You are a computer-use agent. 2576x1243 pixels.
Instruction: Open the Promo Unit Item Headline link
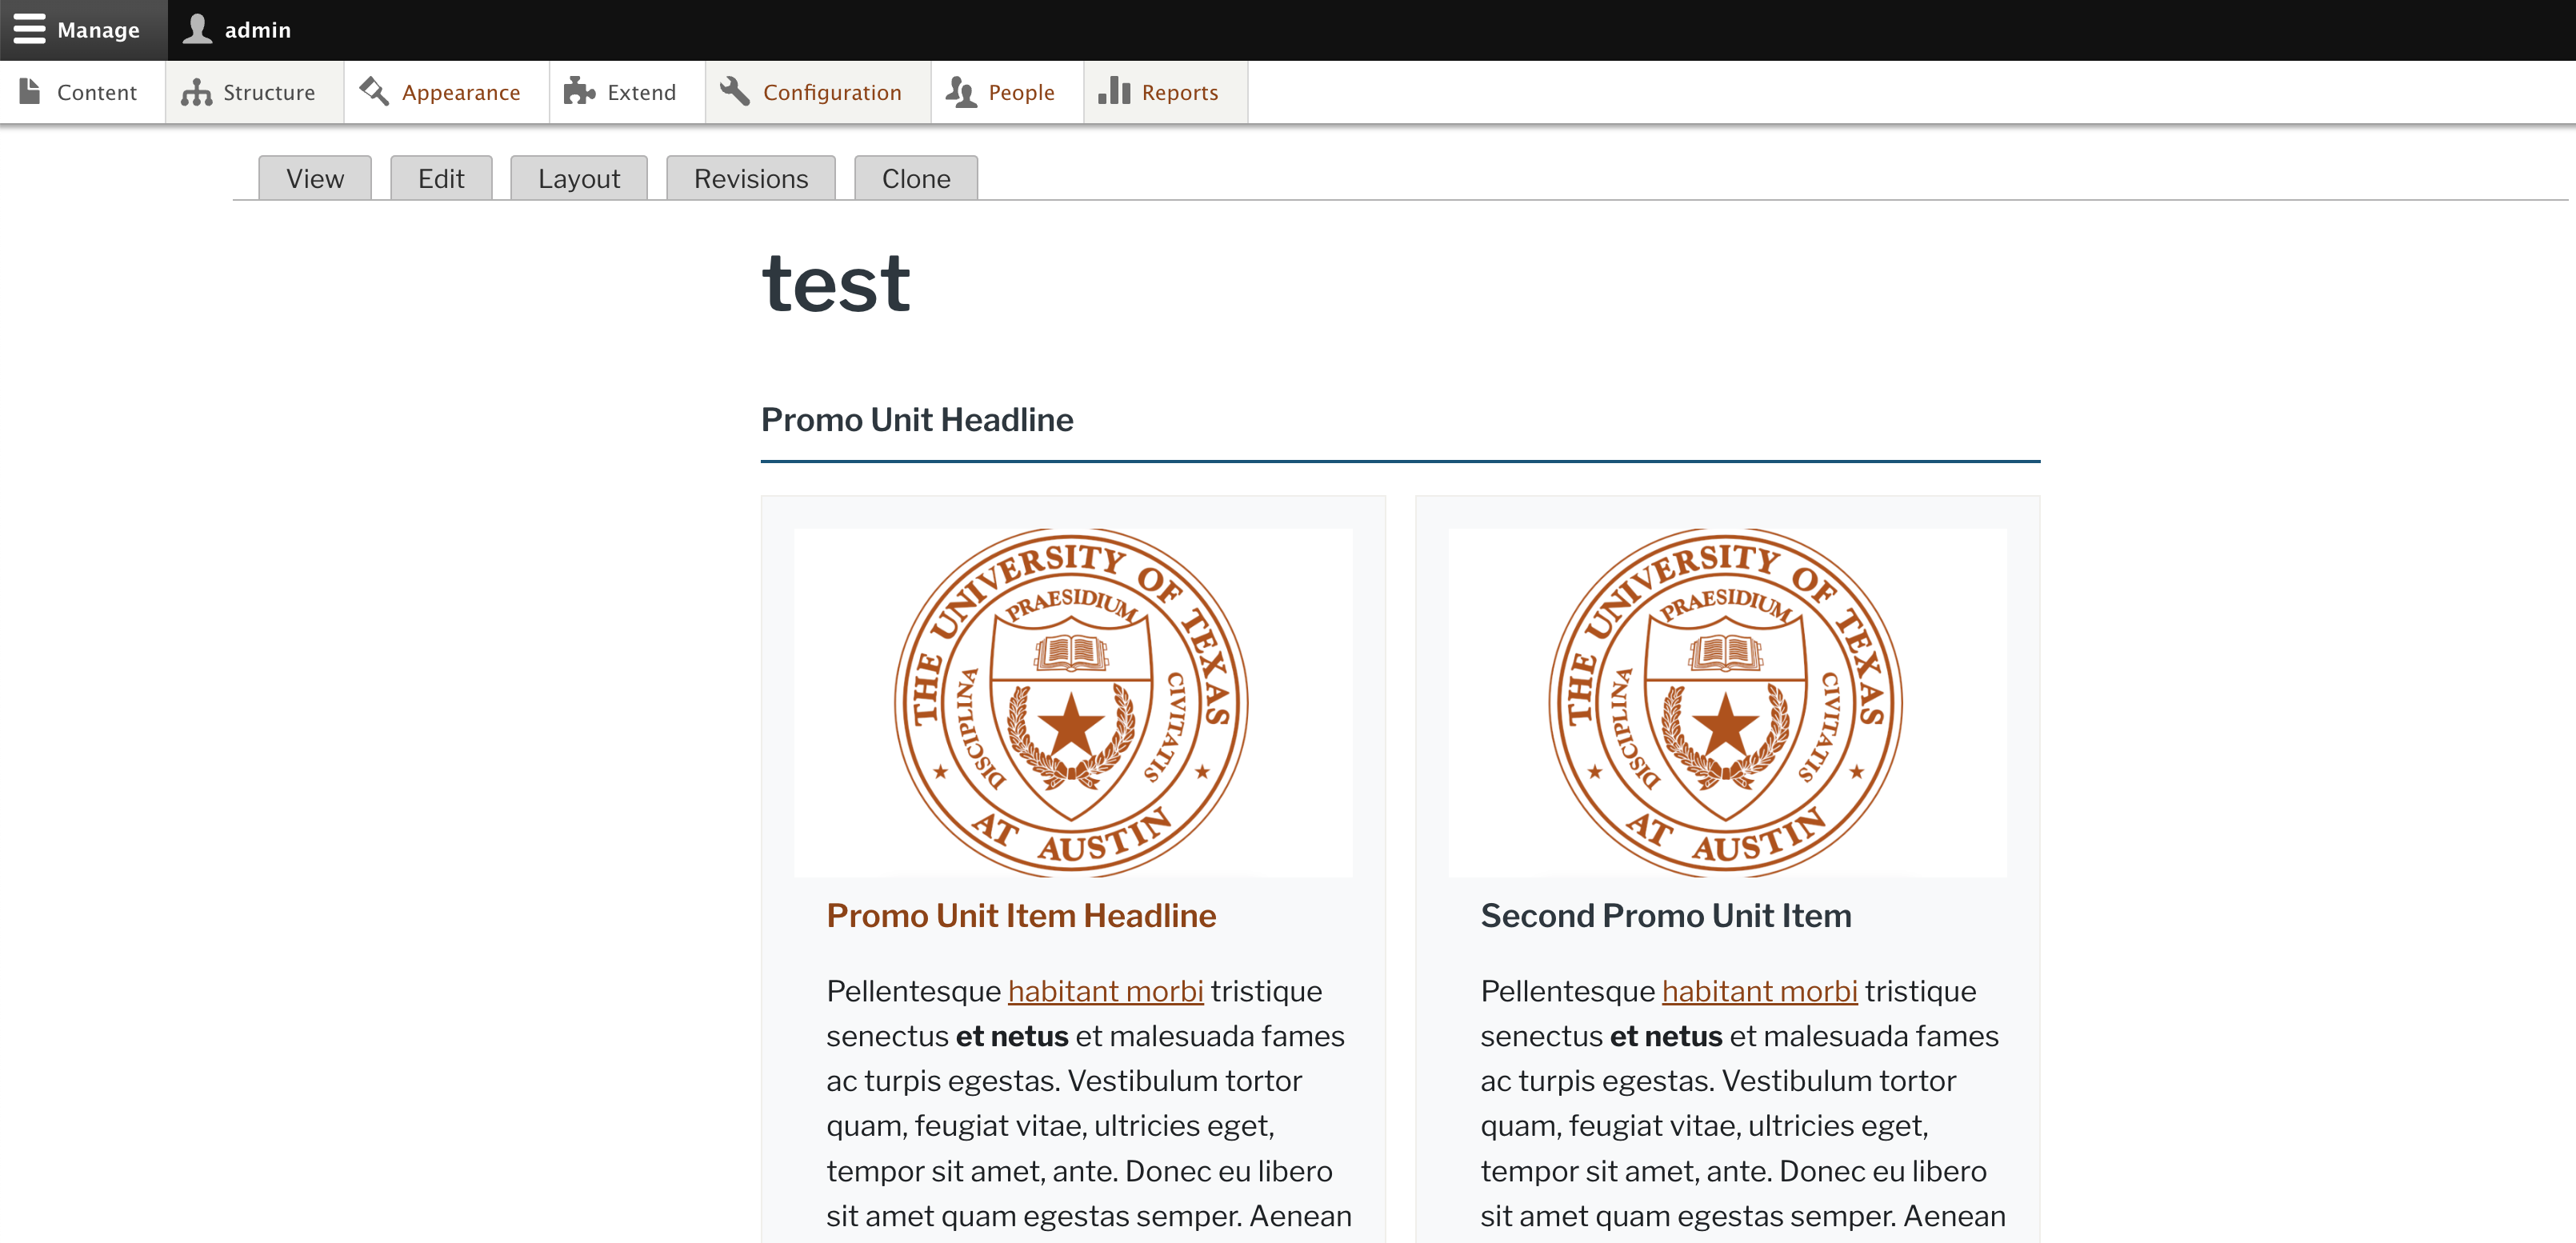tap(1021, 915)
